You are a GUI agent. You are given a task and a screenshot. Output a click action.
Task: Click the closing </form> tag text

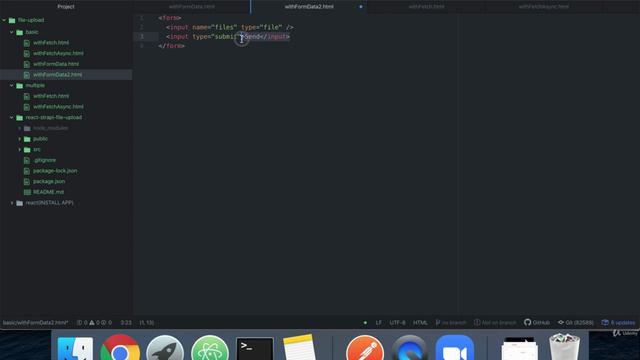(x=172, y=46)
